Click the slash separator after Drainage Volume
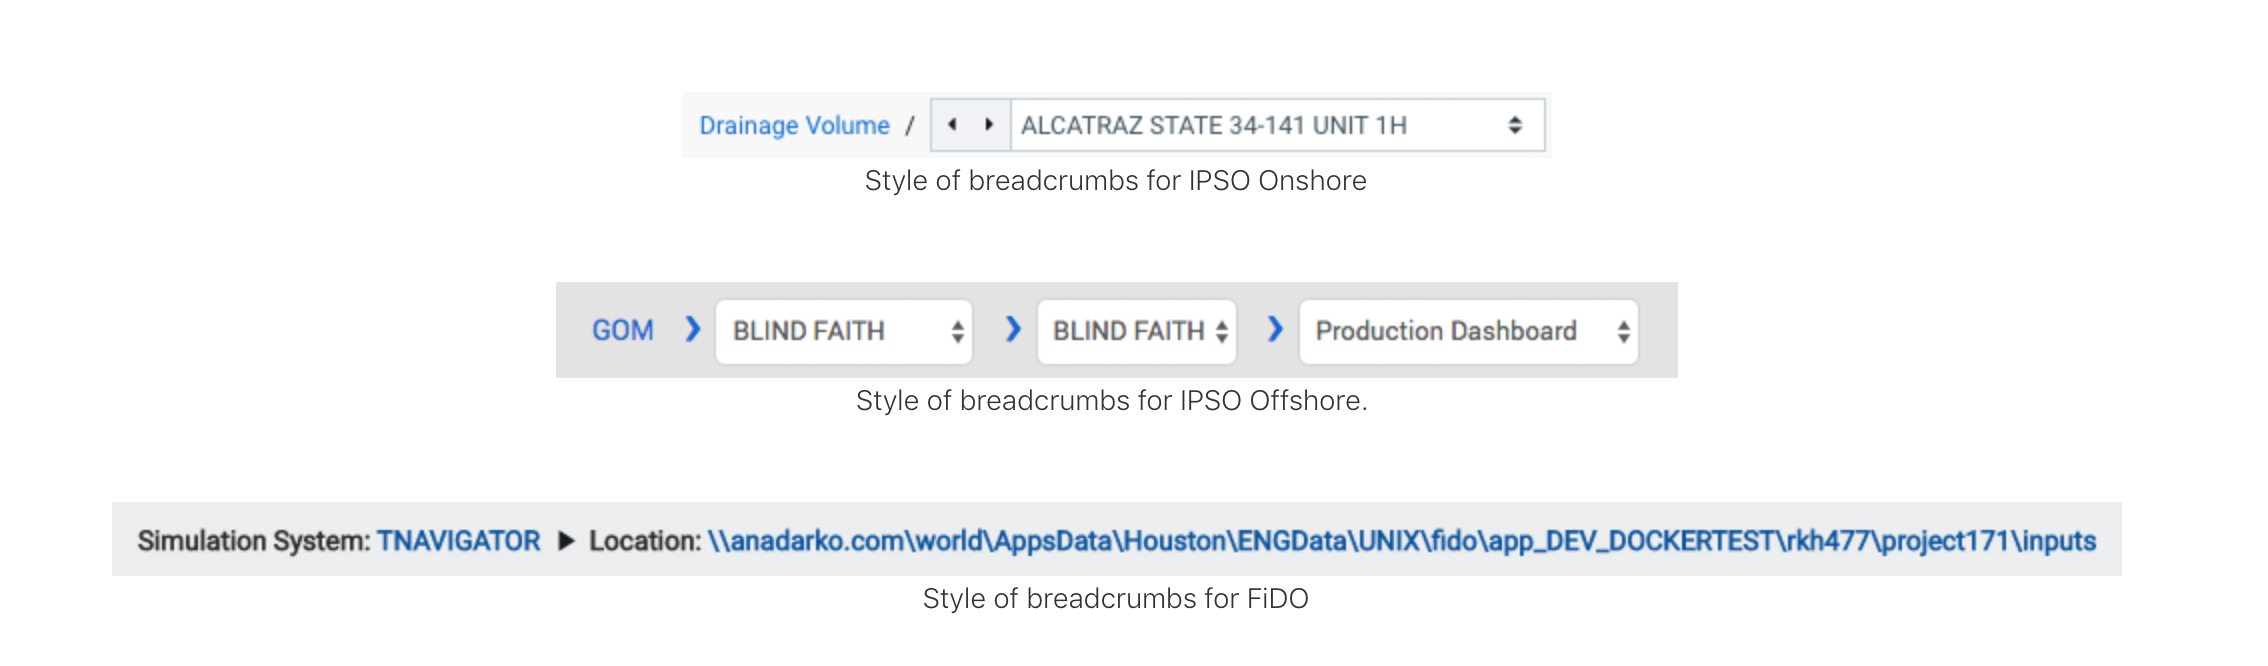This screenshot has height=666, width=2268. coord(911,124)
